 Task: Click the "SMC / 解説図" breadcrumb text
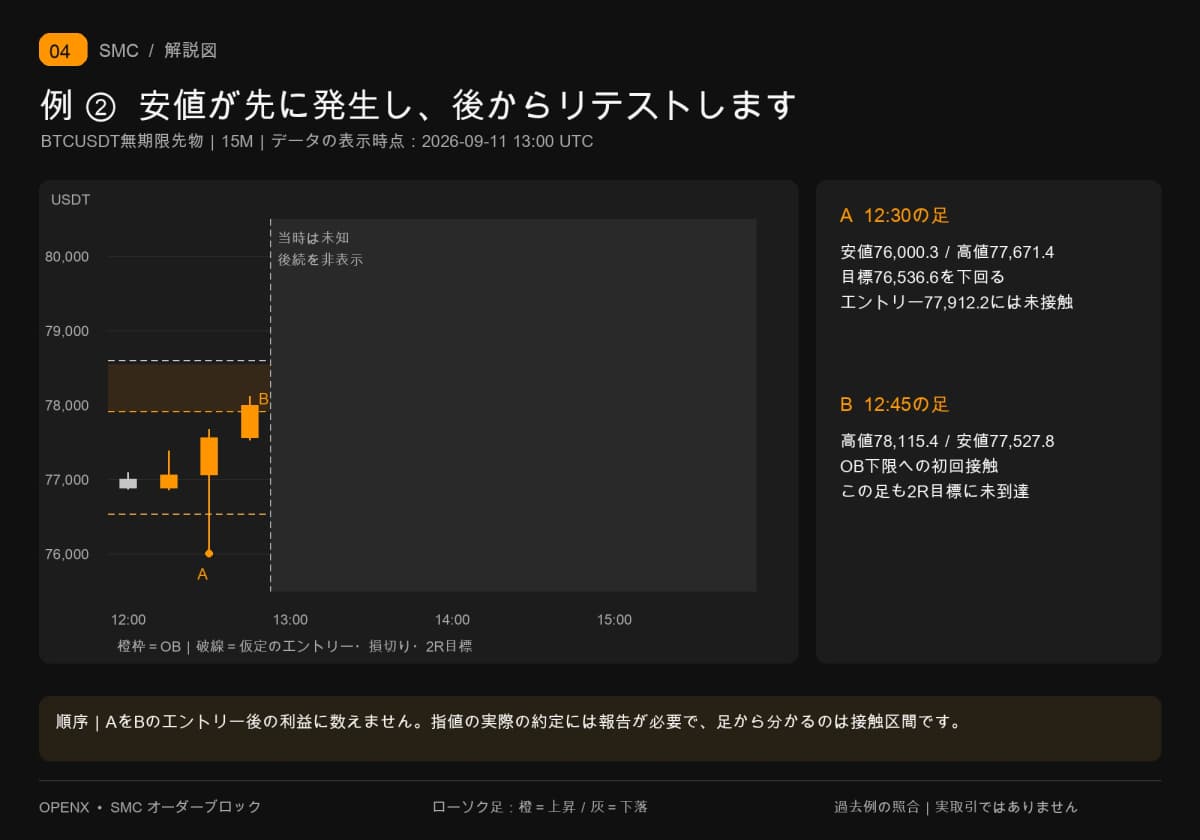pos(158,51)
